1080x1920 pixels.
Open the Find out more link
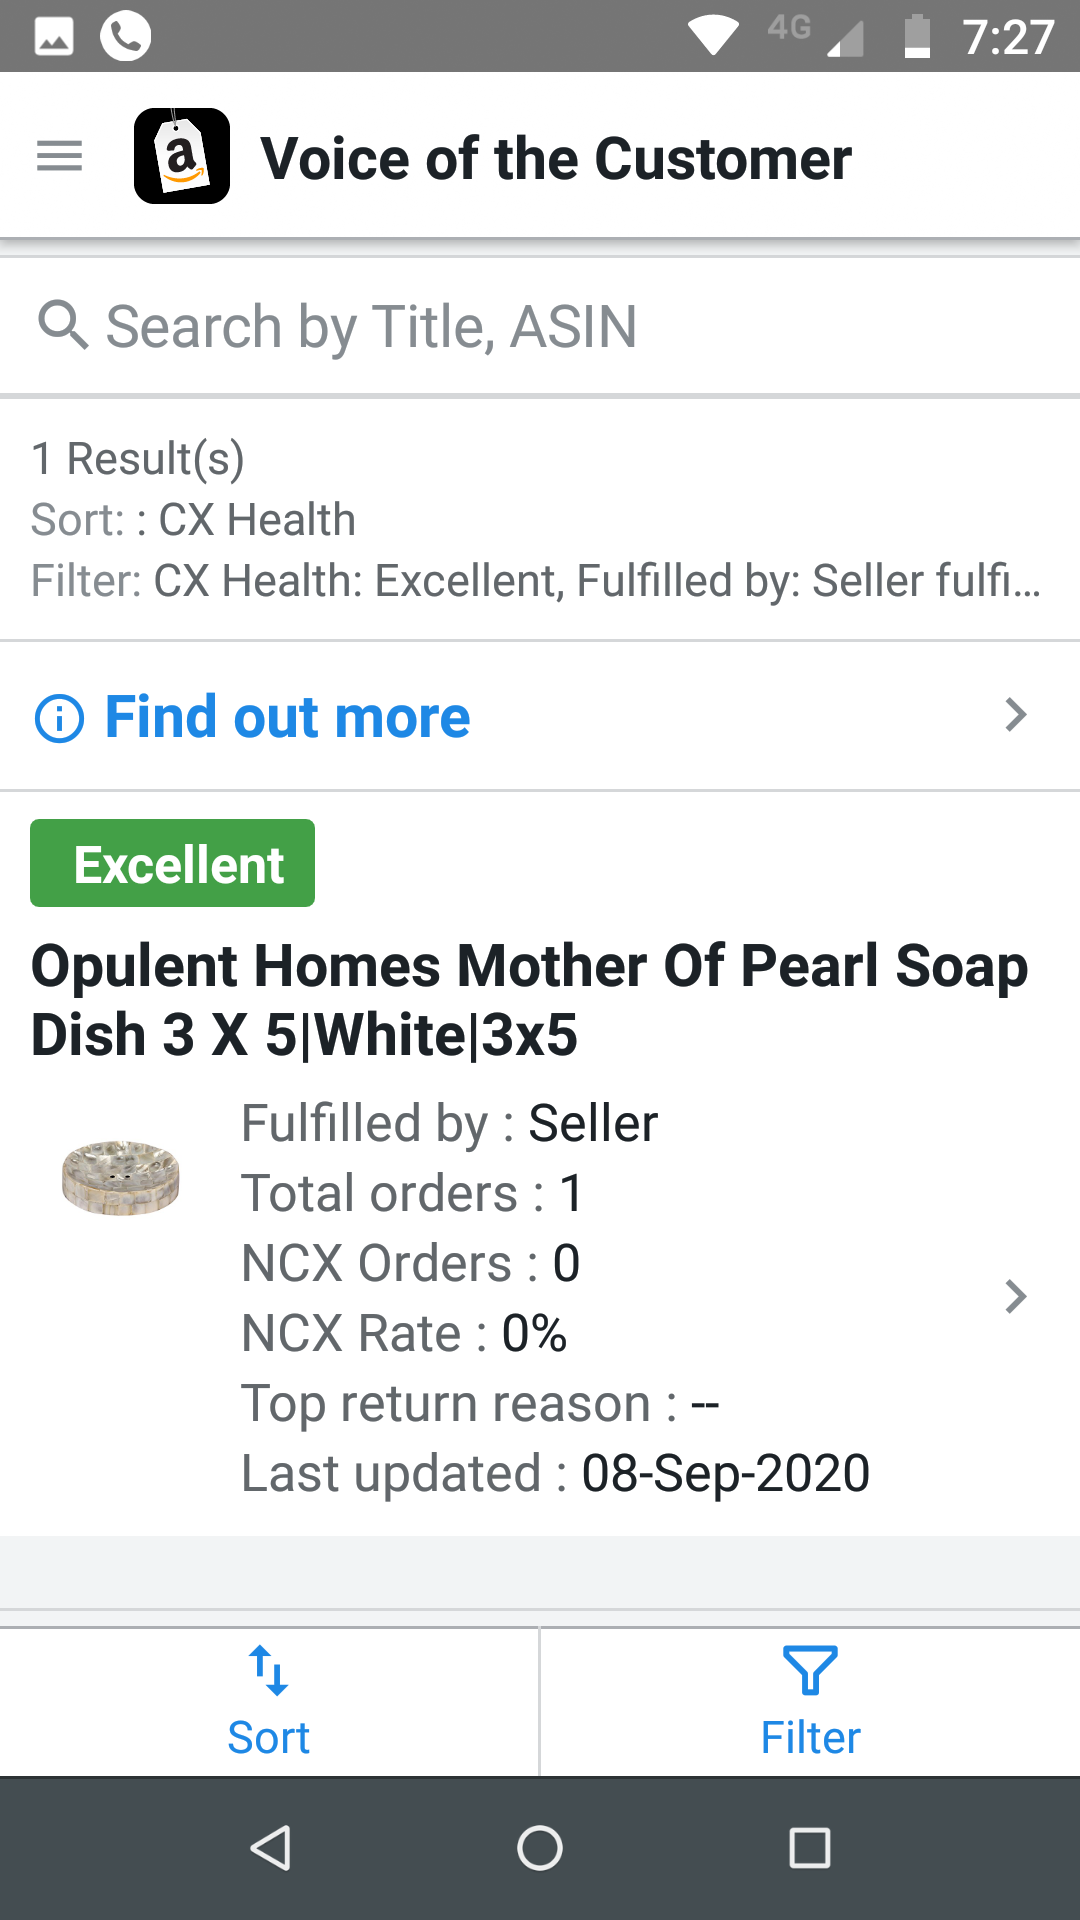287,717
